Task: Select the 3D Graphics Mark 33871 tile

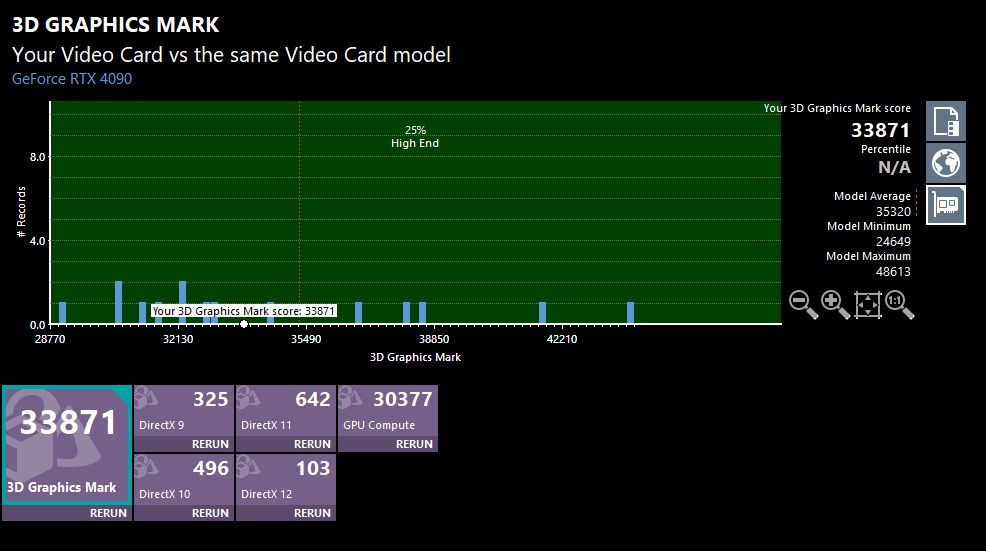Action: point(67,445)
